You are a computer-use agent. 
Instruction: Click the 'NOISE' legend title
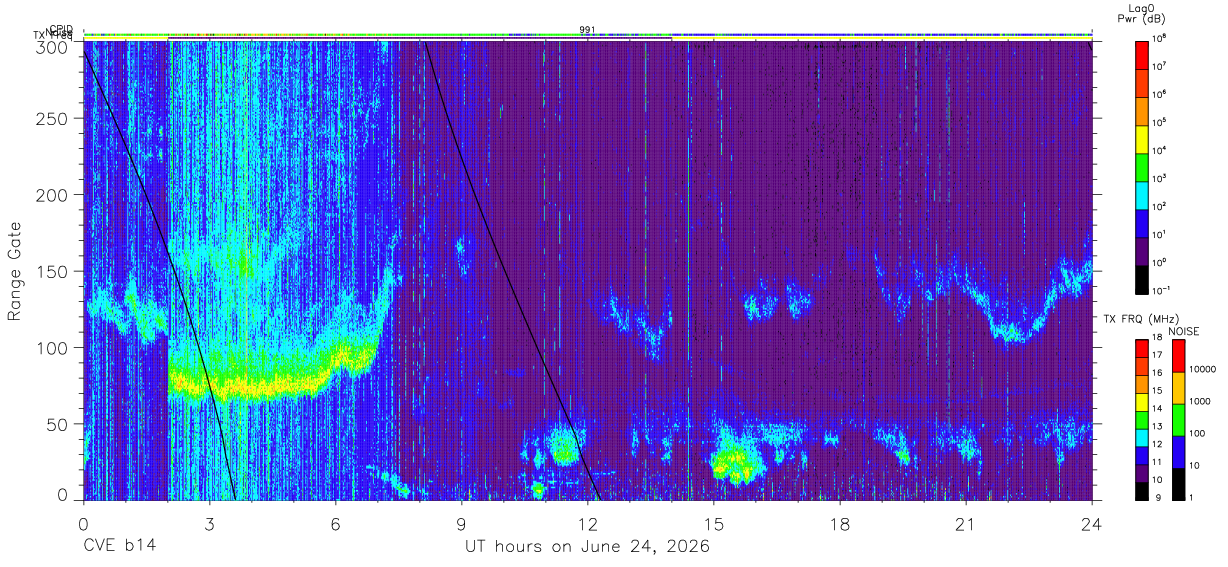tap(1184, 330)
